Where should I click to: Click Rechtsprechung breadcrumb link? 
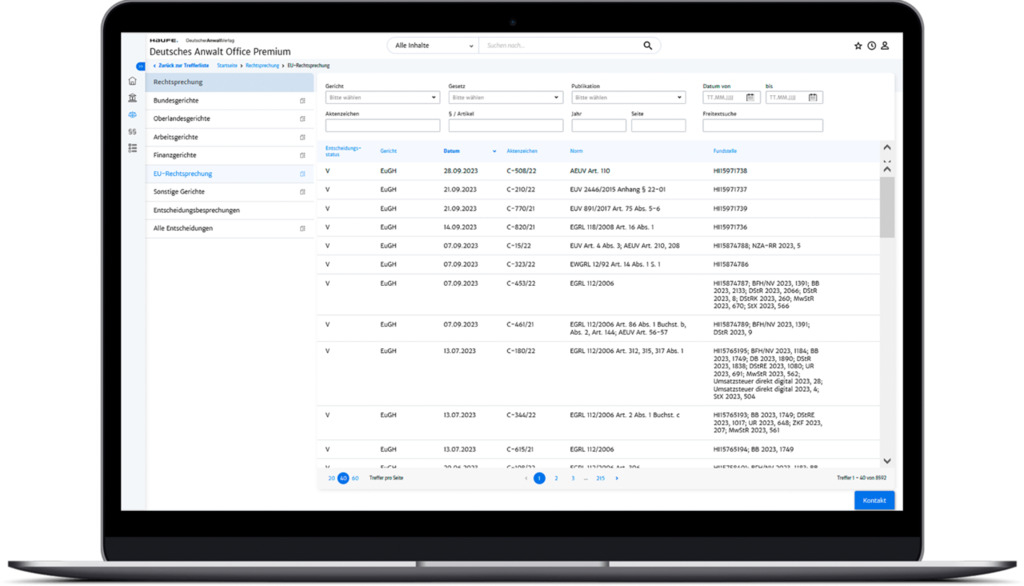tap(262, 66)
